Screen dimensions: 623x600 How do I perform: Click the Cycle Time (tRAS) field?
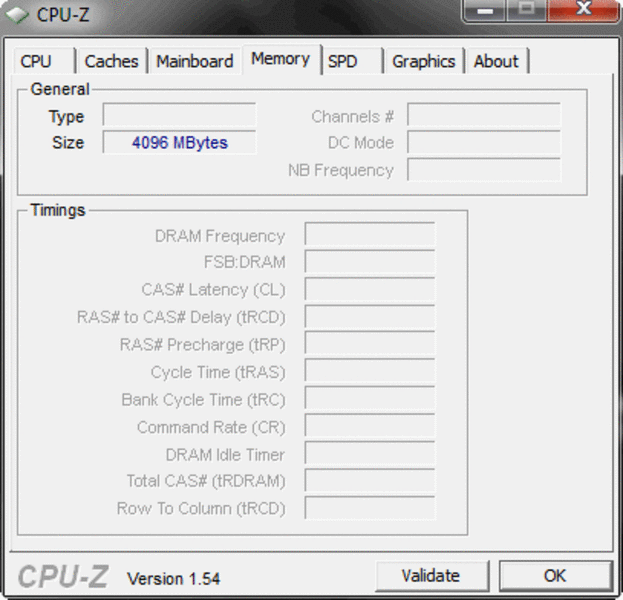point(370,371)
